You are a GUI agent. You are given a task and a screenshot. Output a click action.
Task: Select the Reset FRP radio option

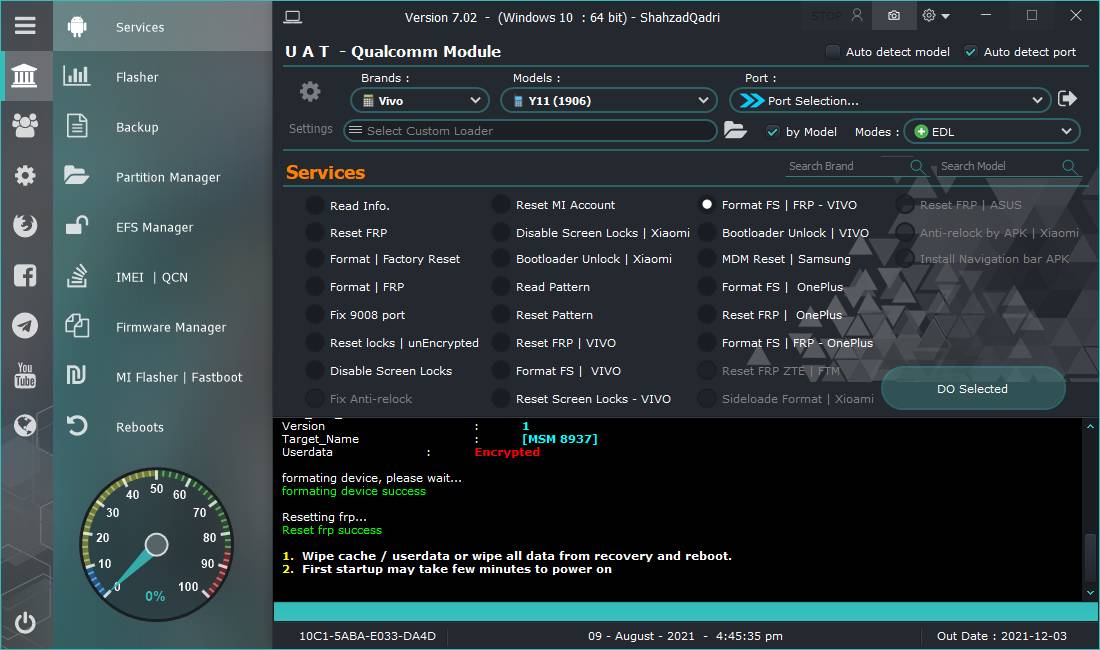click(x=315, y=233)
